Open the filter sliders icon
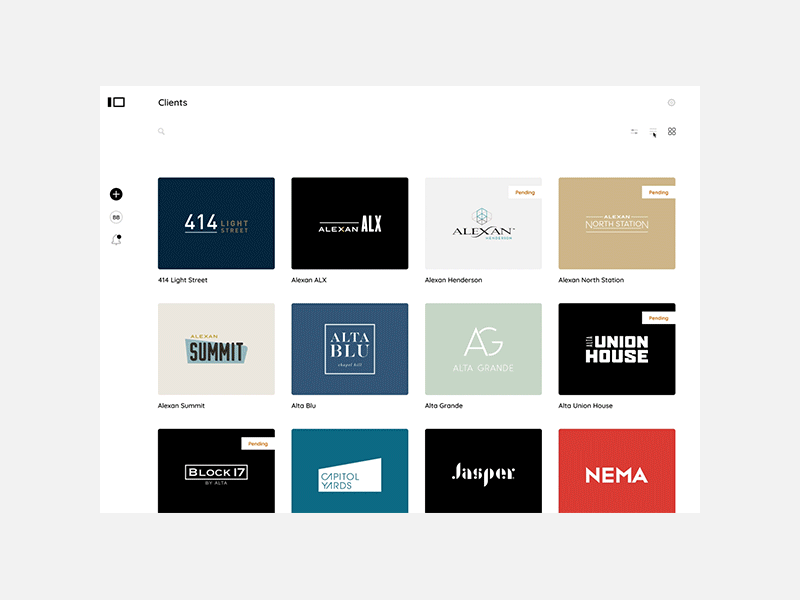This screenshot has width=800, height=600. pyautogui.click(x=634, y=131)
